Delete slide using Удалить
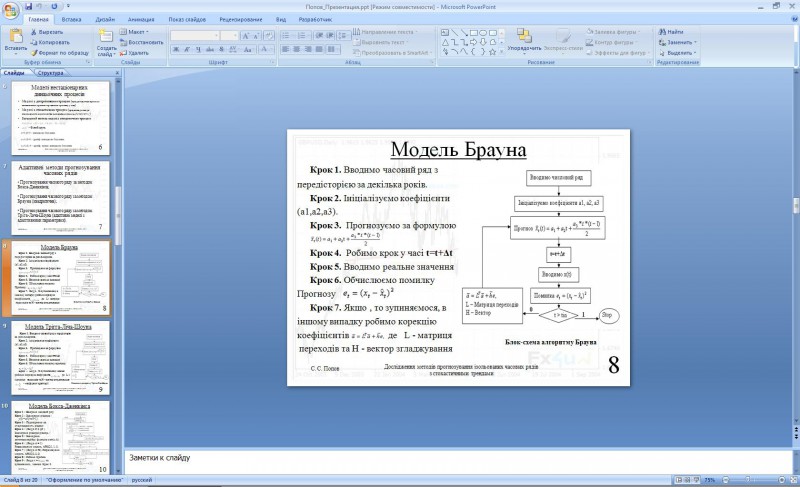 [x=134, y=53]
